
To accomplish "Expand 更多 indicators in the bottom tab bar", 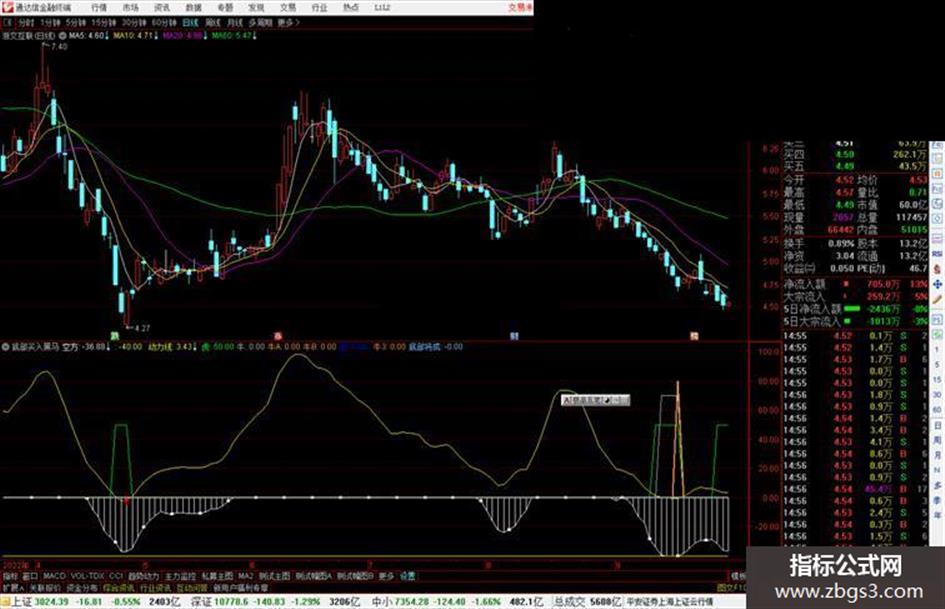I will tap(386, 576).
